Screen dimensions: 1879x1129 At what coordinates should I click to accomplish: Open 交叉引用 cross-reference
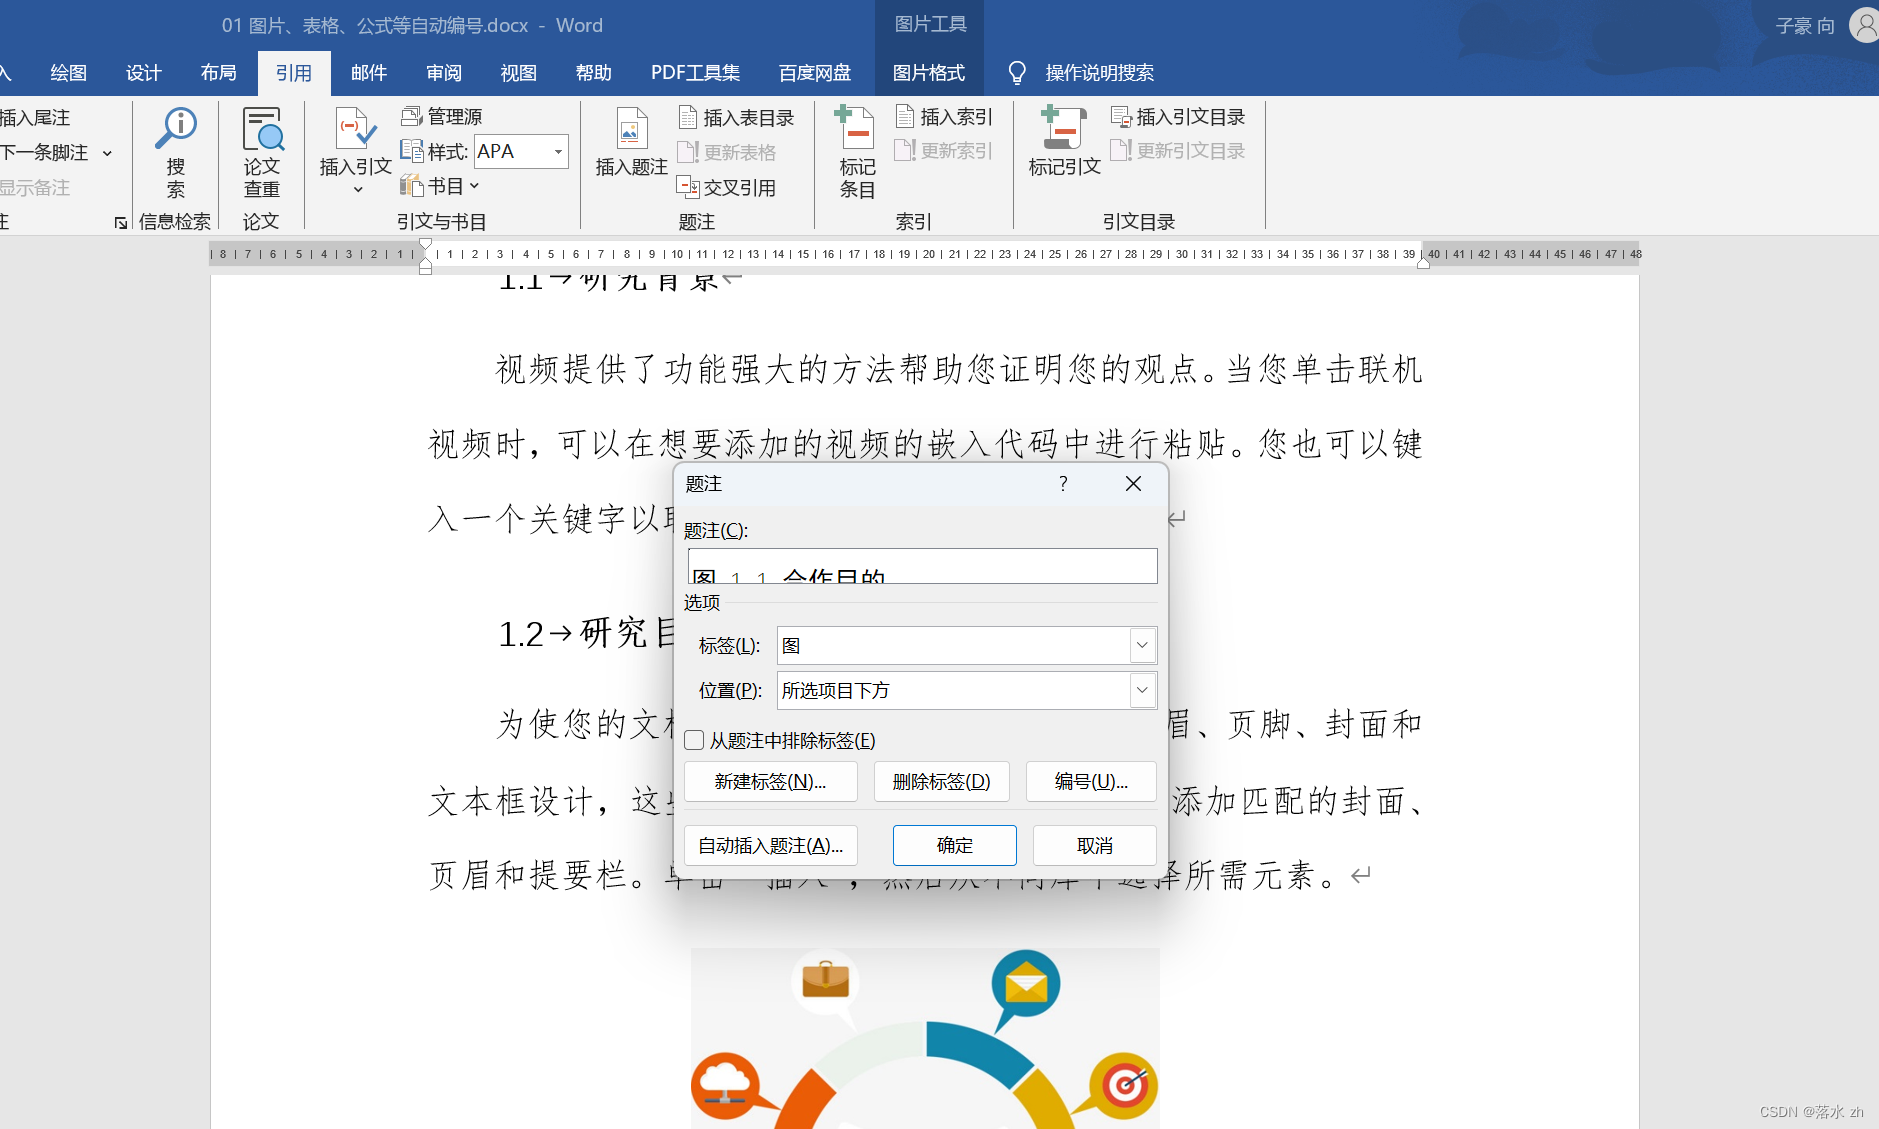click(x=727, y=187)
